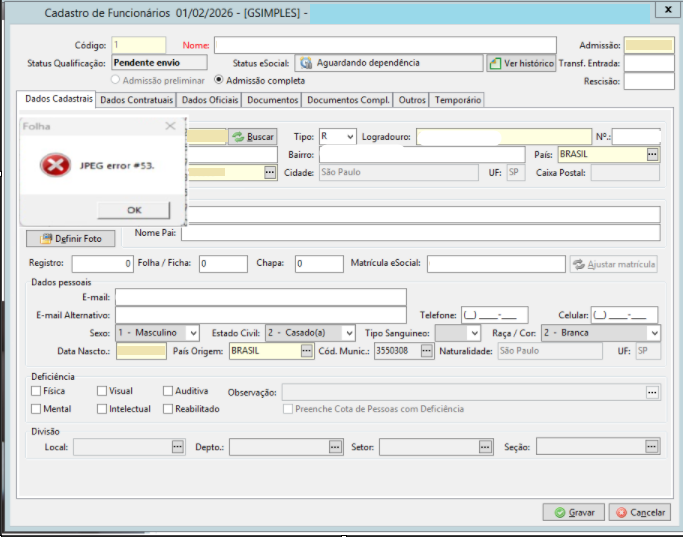Open Setor lookup ellipsis button
683x537 pixels.
[485, 447]
